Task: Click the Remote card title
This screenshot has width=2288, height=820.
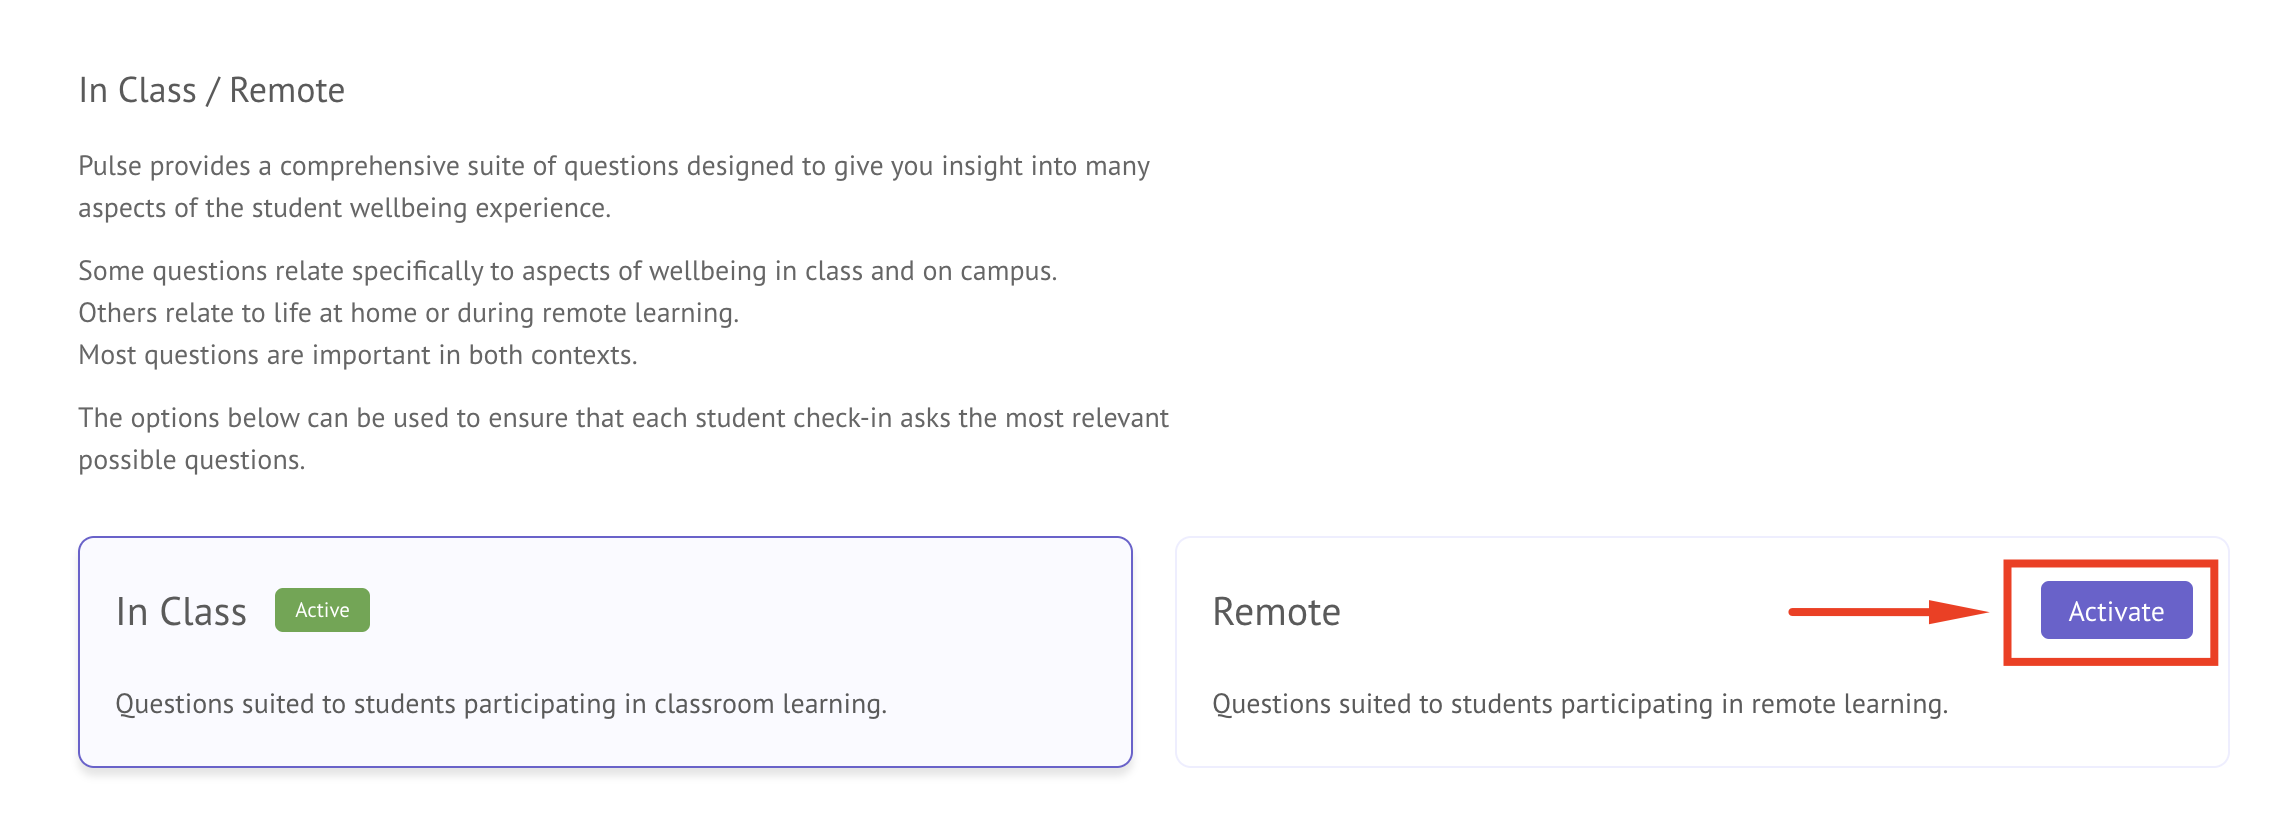Action: pos(1275,612)
